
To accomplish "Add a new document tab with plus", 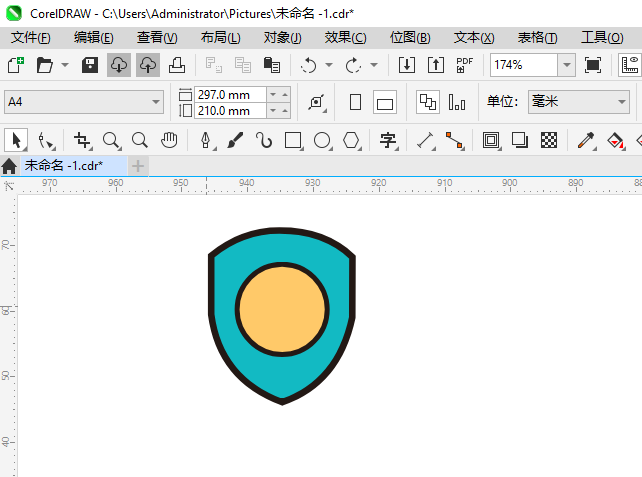I will click(x=138, y=166).
